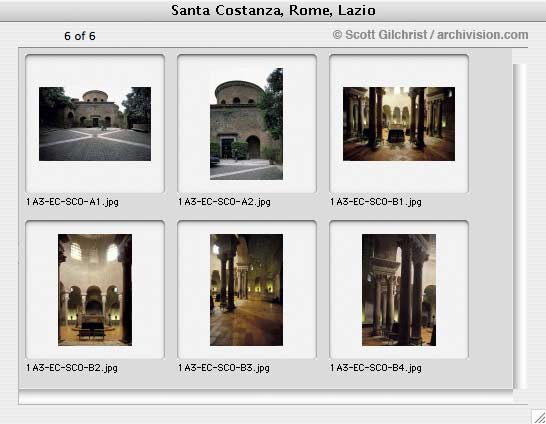
Task: Click the 6 of 6 image counter
Action: pyautogui.click(x=80, y=36)
